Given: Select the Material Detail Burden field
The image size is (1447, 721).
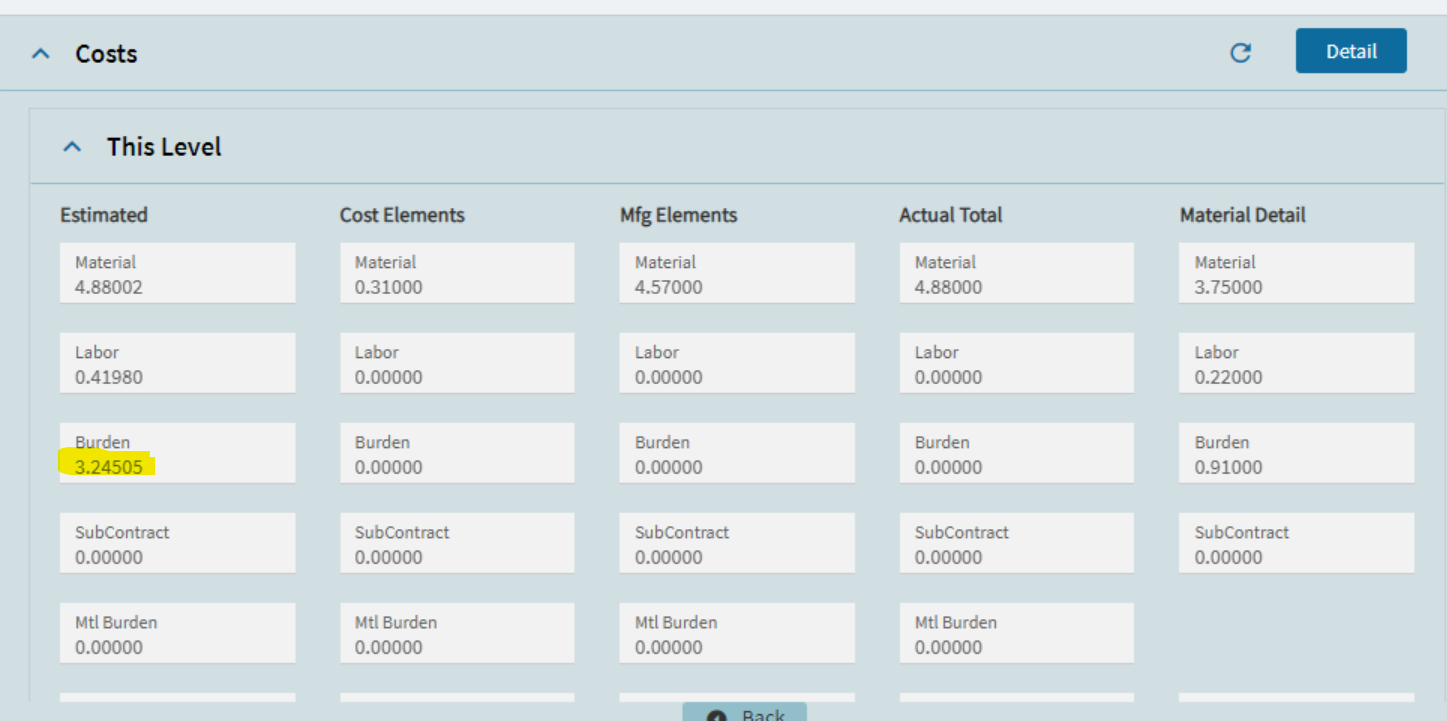Looking at the screenshot, I should (1297, 453).
